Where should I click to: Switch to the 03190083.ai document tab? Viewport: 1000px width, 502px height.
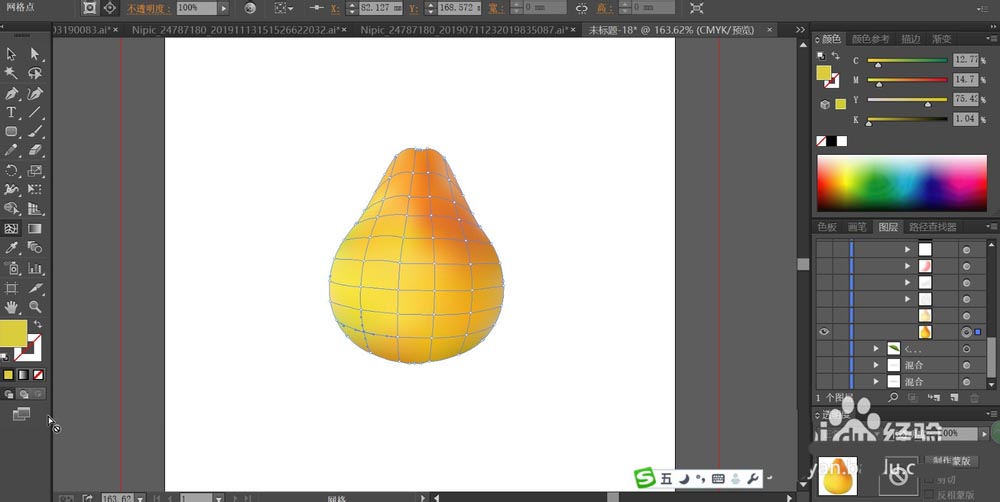(x=85, y=30)
